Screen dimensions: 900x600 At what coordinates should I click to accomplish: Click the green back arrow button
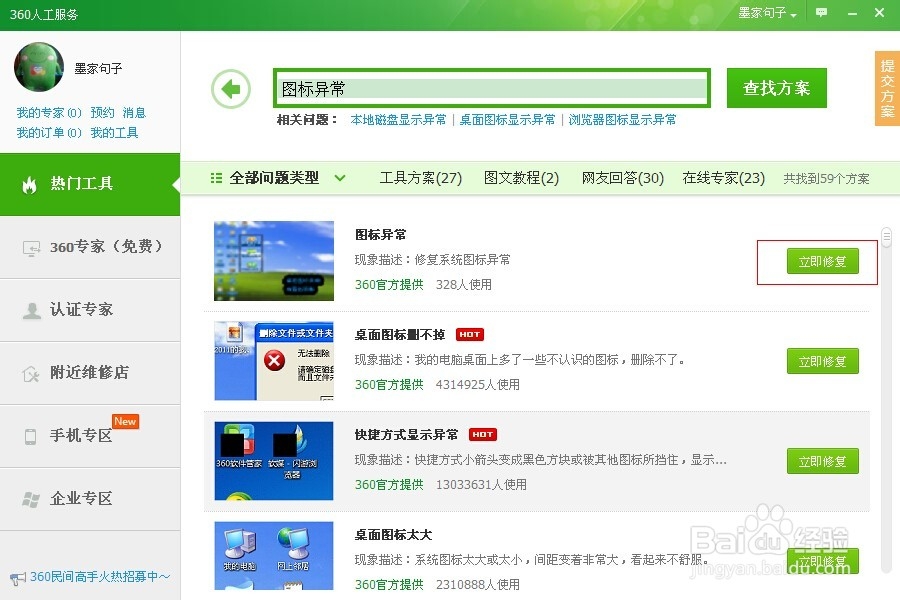pyautogui.click(x=231, y=88)
